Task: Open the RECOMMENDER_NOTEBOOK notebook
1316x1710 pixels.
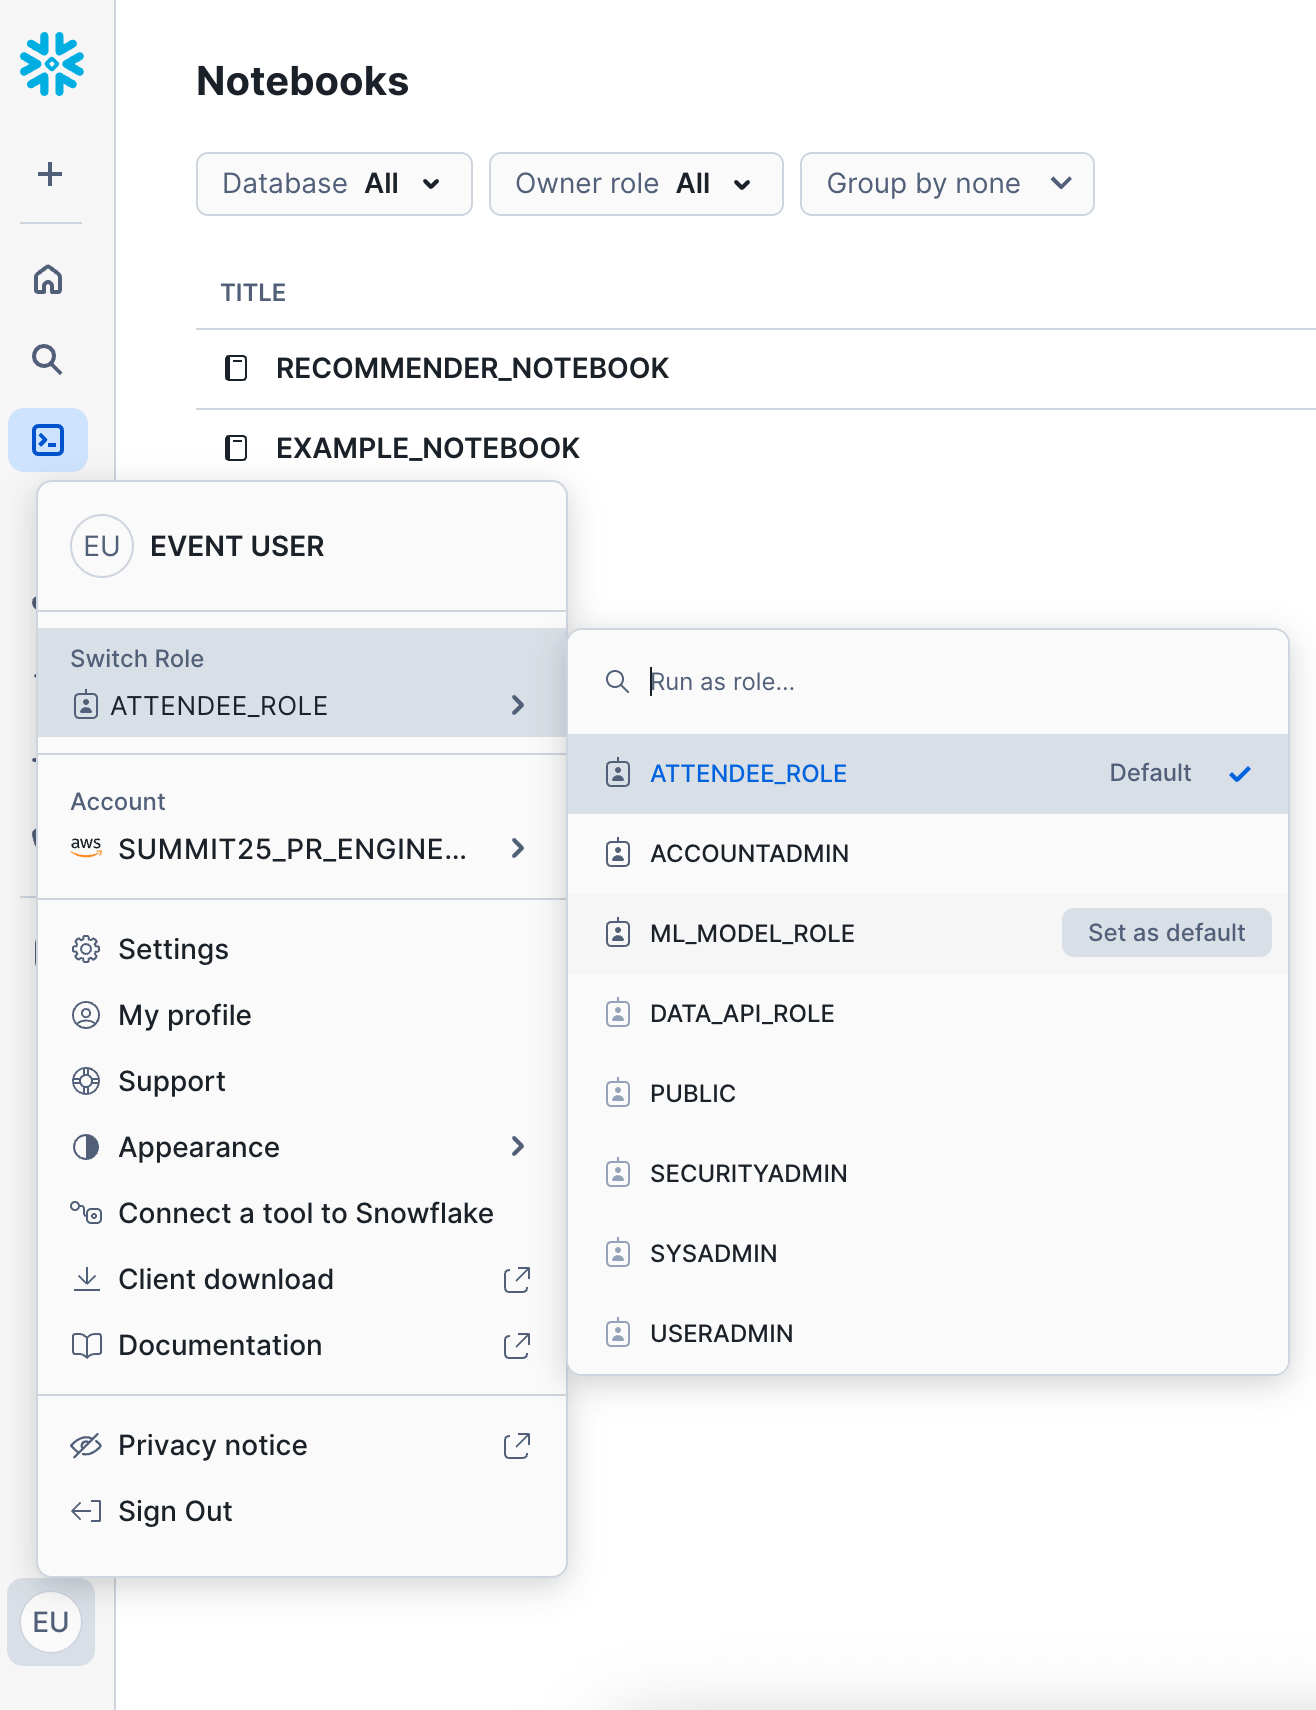Action: 472,368
